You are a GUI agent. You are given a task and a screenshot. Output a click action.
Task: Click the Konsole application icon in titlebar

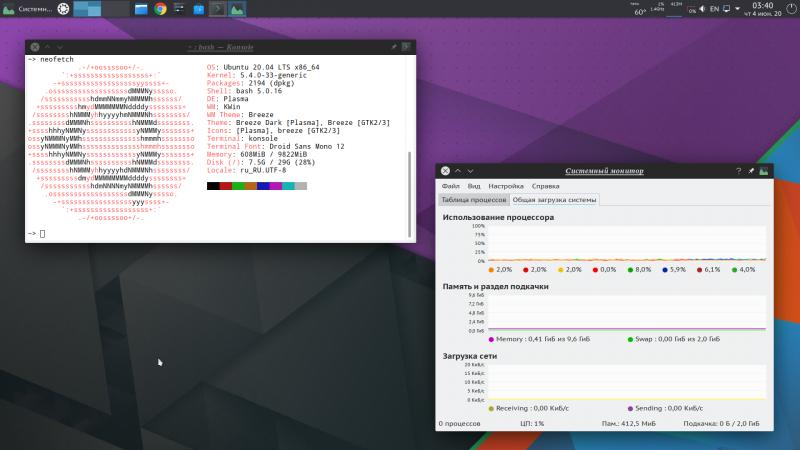[x=406, y=47]
